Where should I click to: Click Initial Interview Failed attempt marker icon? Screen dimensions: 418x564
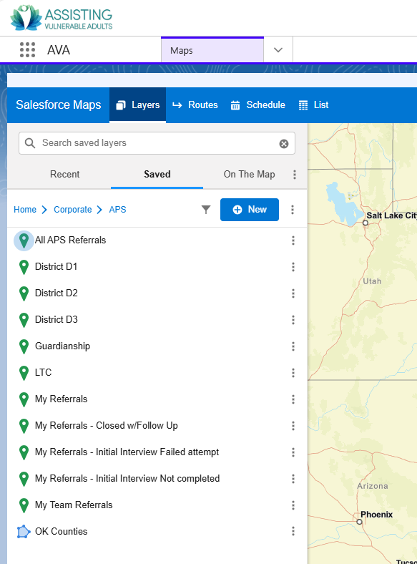click(x=24, y=452)
